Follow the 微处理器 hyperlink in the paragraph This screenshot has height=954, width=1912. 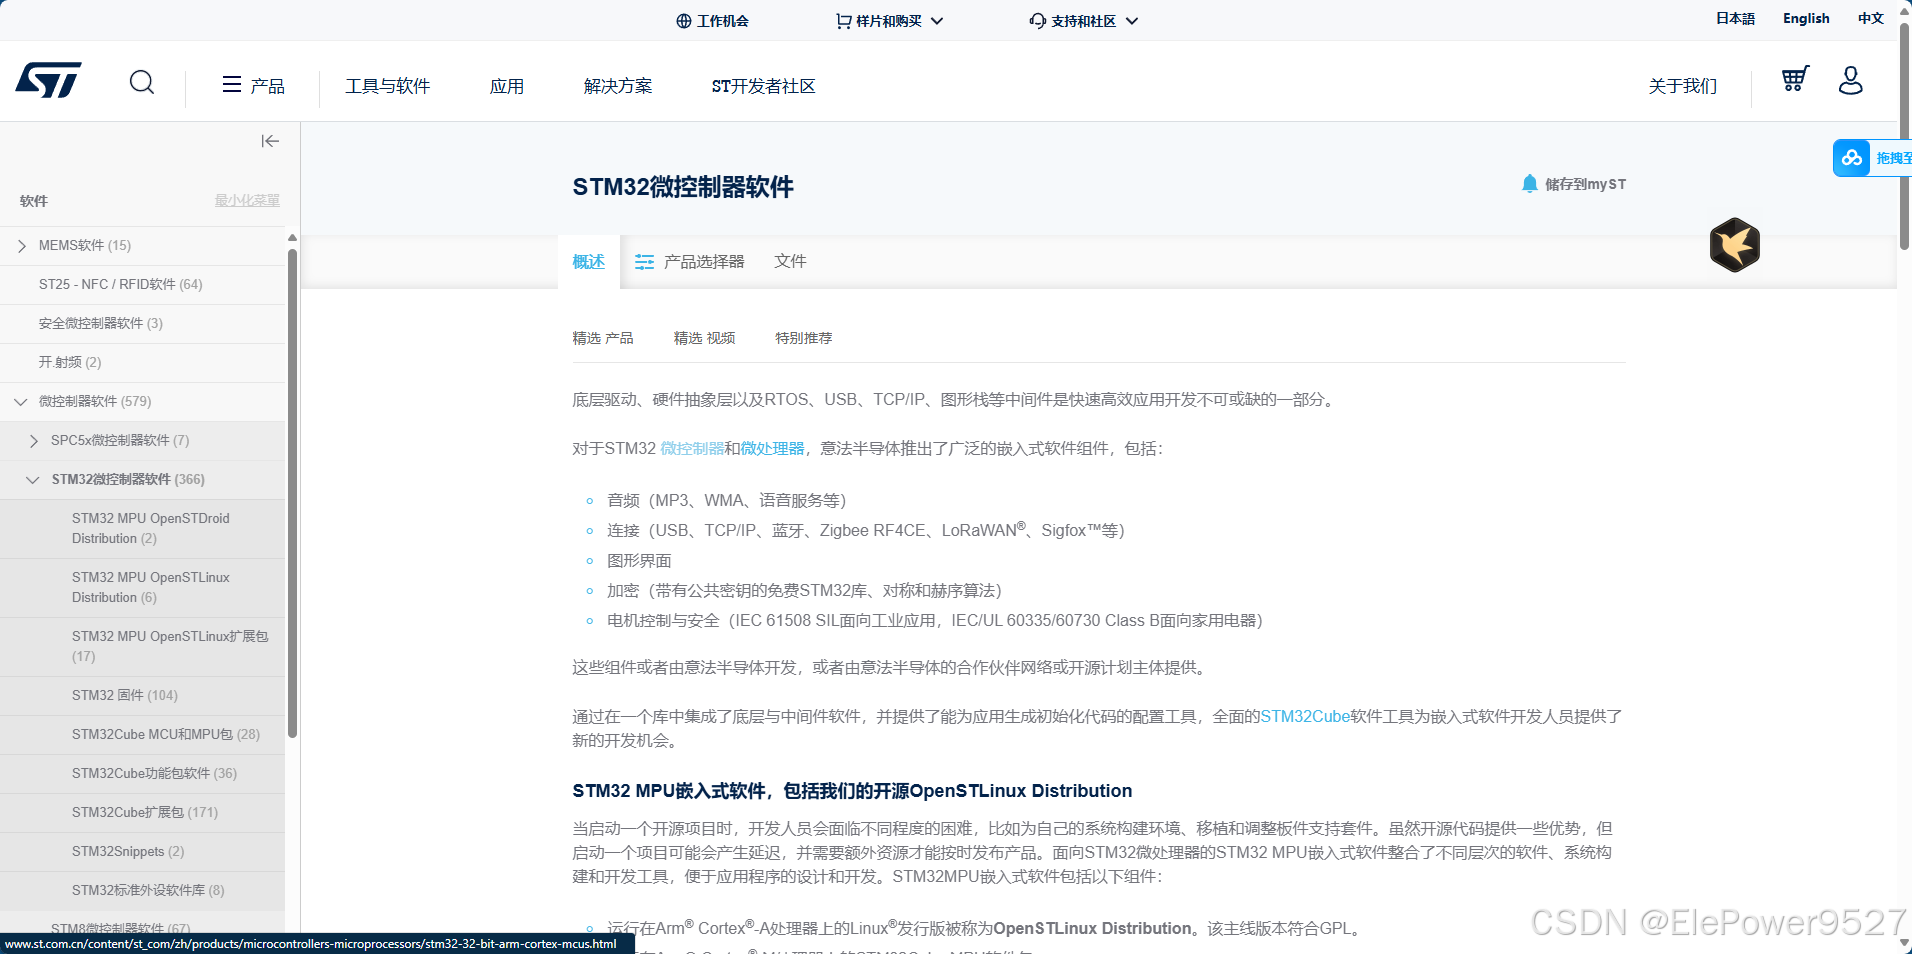tap(772, 448)
